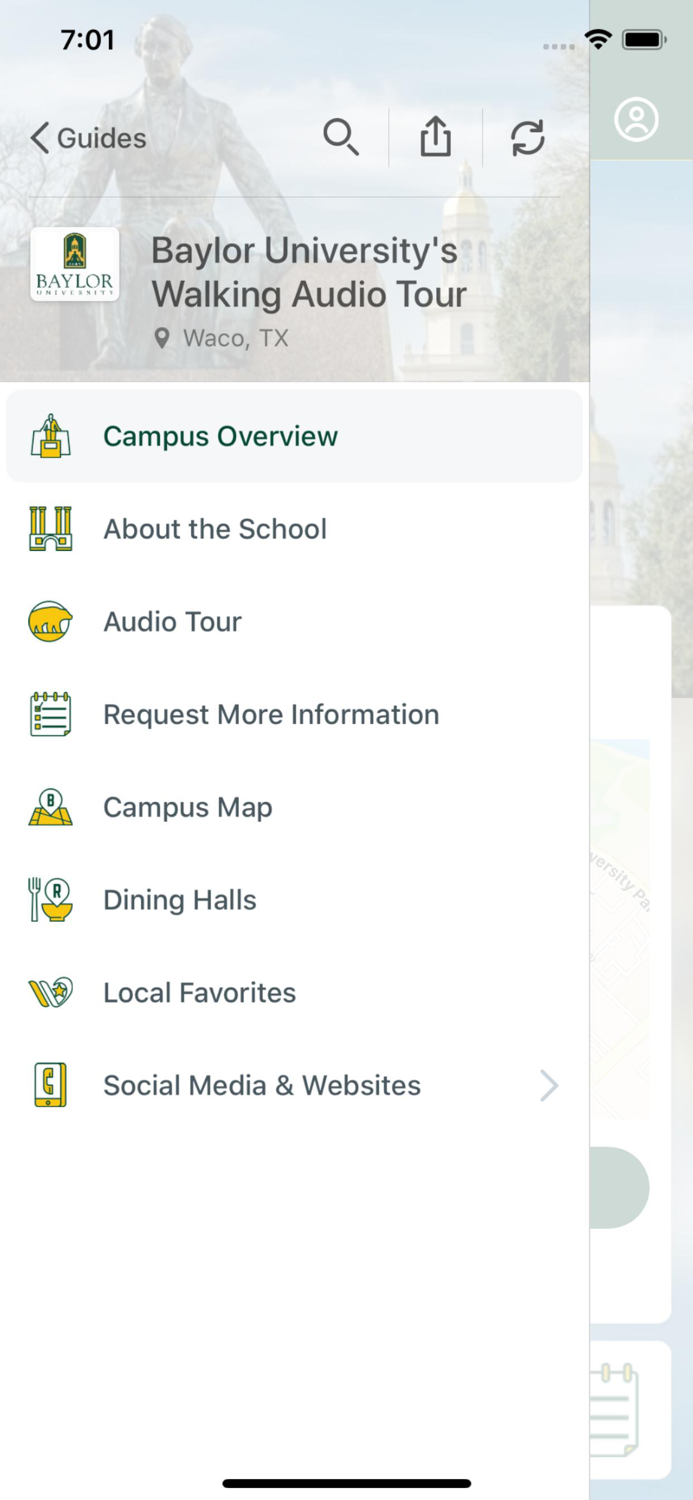Screen dimensions: 693x1500
Task: Tap the fork-and-bowl icon for Dining Halls
Action: coord(50,899)
